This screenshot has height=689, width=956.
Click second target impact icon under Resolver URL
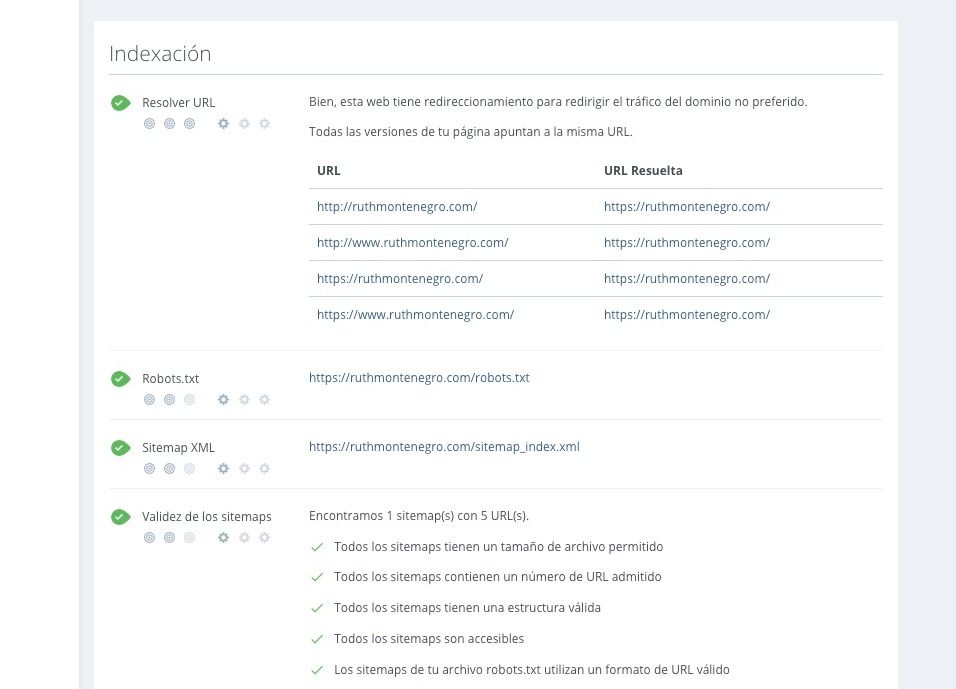[x=169, y=124]
